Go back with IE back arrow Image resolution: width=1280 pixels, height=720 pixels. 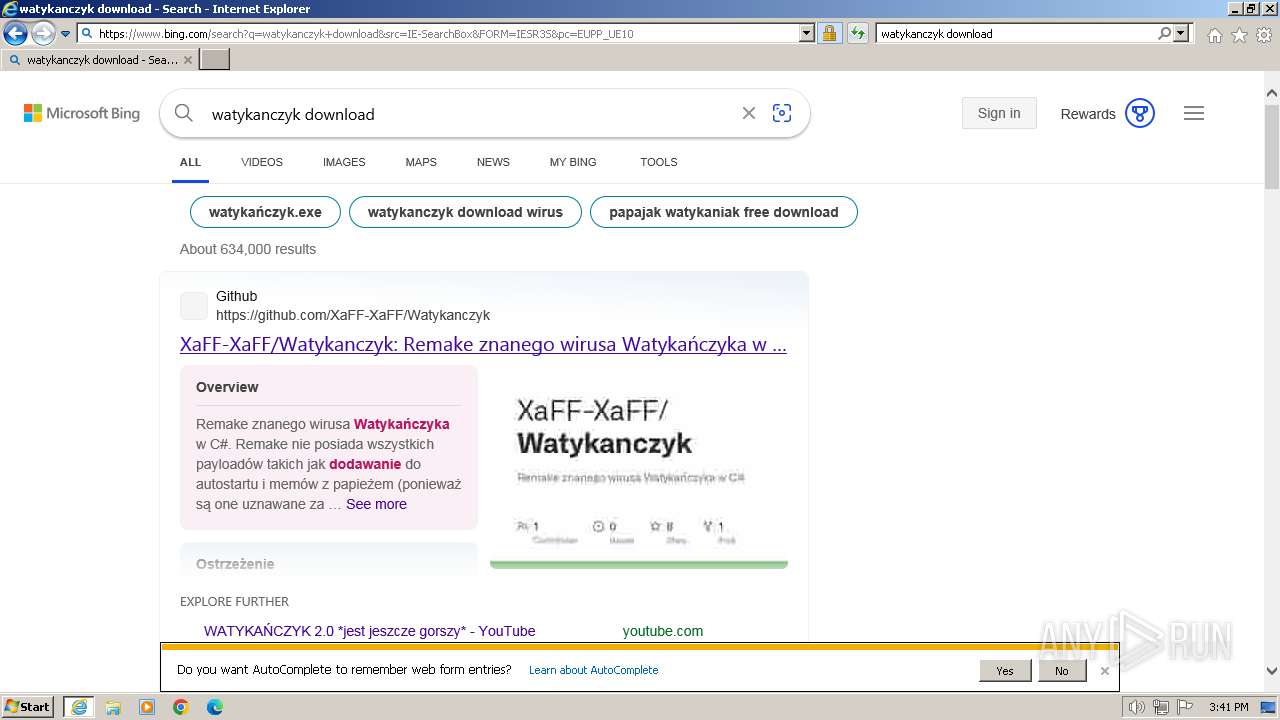click(15, 33)
